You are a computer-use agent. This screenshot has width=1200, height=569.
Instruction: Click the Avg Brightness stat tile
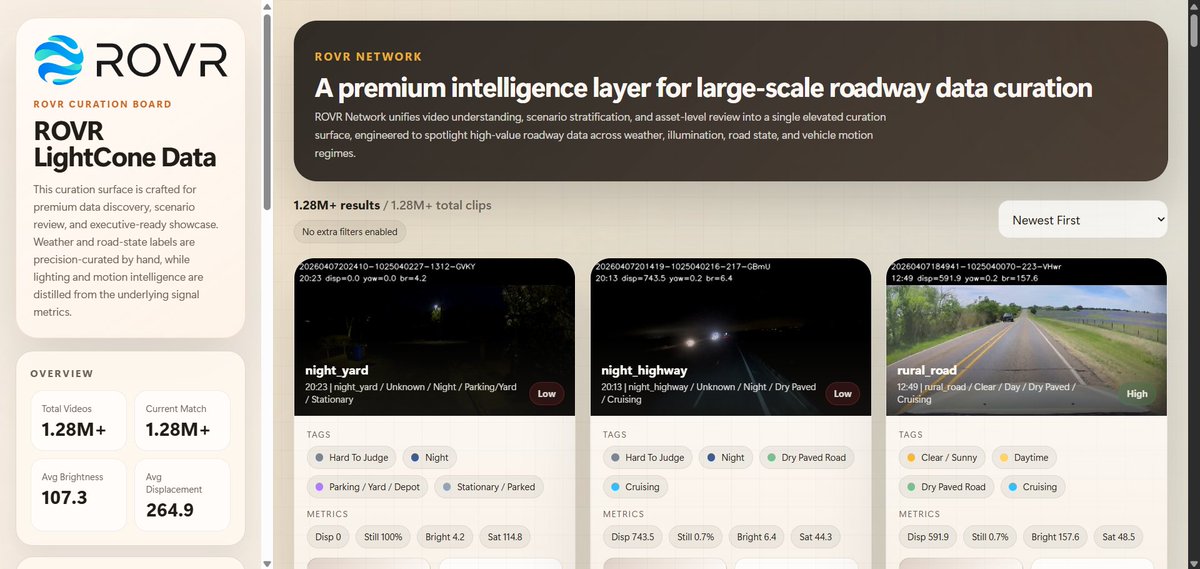tap(78, 493)
